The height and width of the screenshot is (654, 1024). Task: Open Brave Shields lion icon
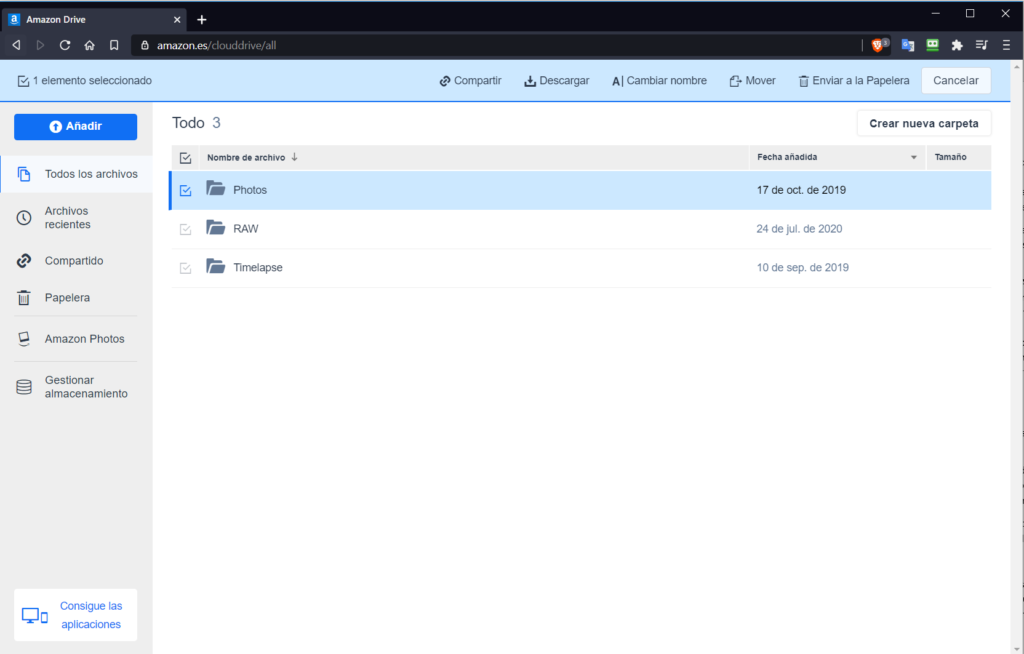879,45
